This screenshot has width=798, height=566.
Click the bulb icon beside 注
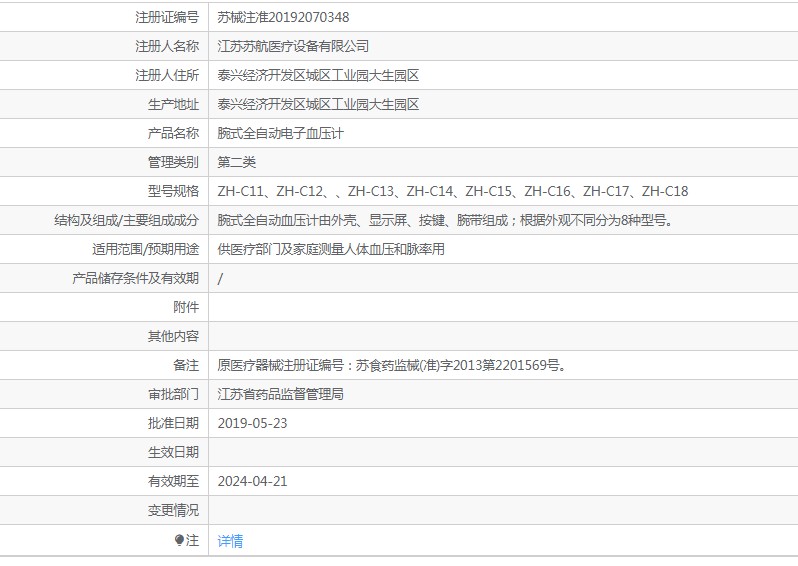coord(179,540)
